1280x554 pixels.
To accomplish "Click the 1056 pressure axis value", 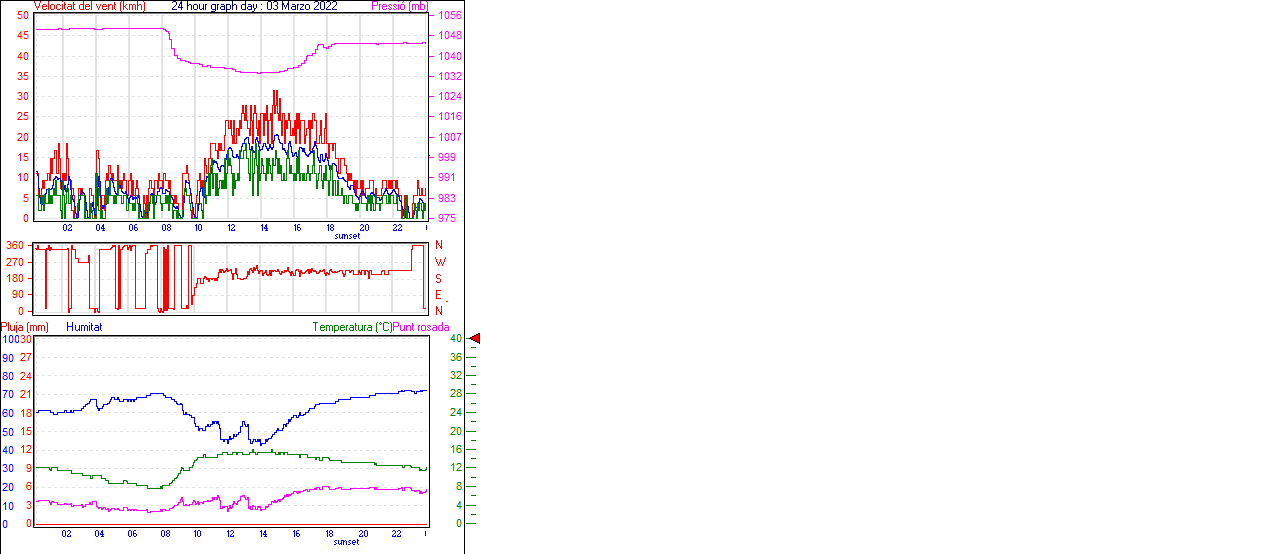I will [448, 16].
